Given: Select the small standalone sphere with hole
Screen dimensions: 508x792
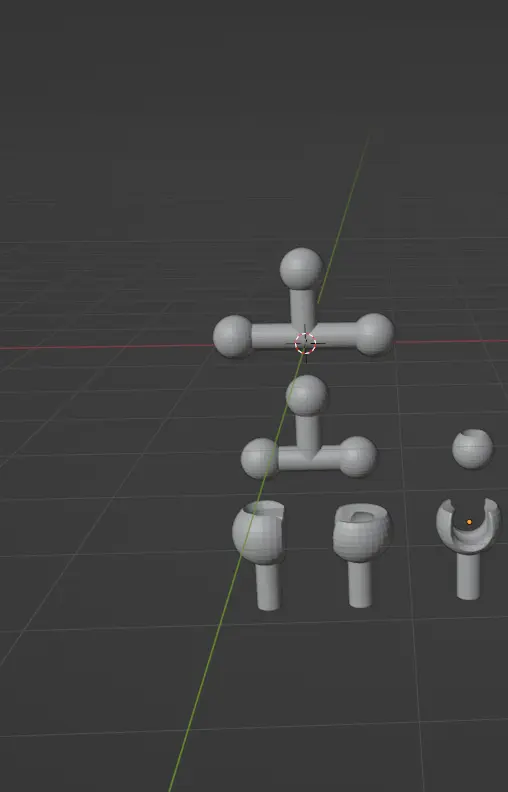Looking at the screenshot, I should [472, 449].
